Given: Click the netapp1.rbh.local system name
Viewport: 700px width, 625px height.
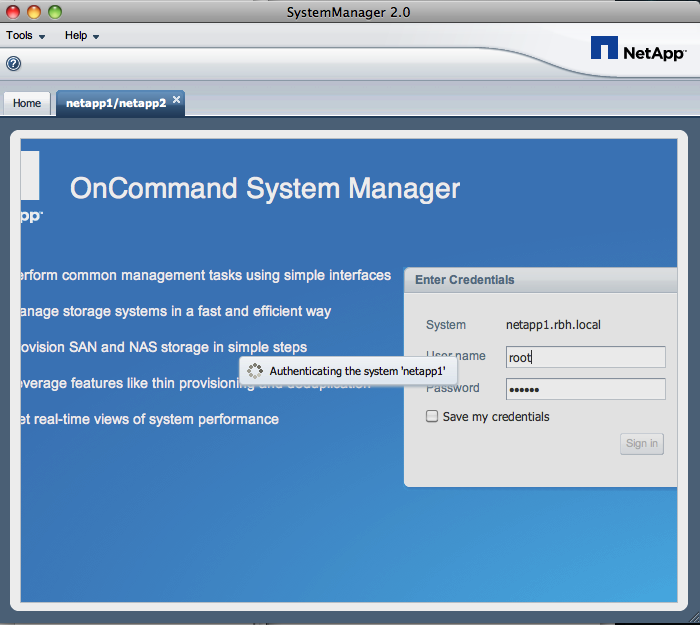Looking at the screenshot, I should point(553,325).
